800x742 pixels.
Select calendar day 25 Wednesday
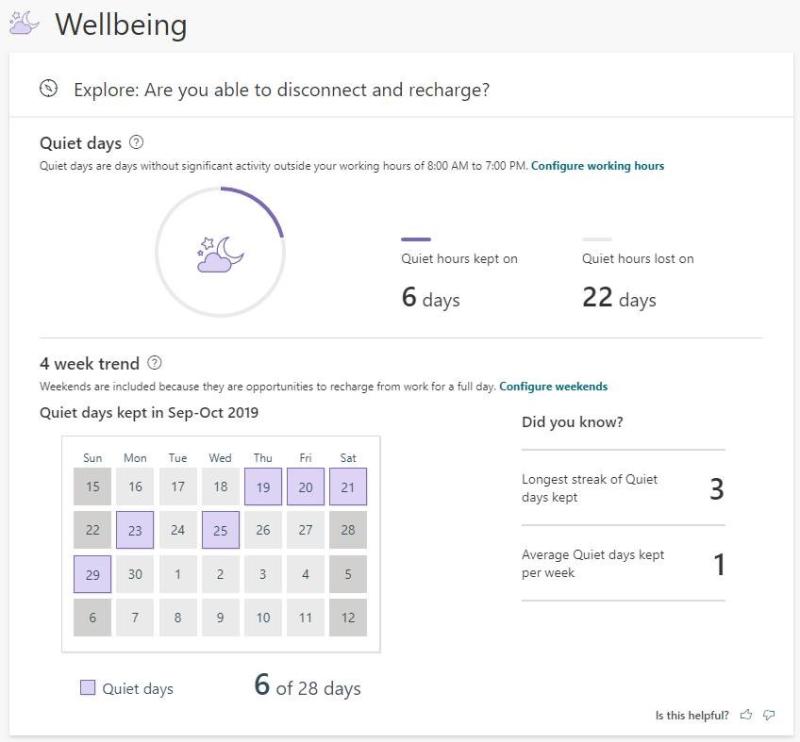click(x=220, y=530)
